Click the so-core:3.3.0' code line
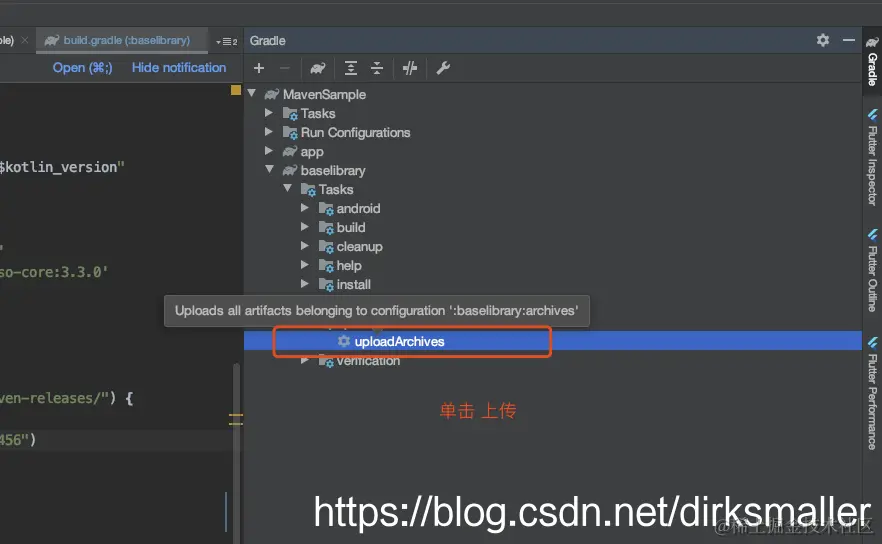This screenshot has width=882, height=544. coord(54,272)
